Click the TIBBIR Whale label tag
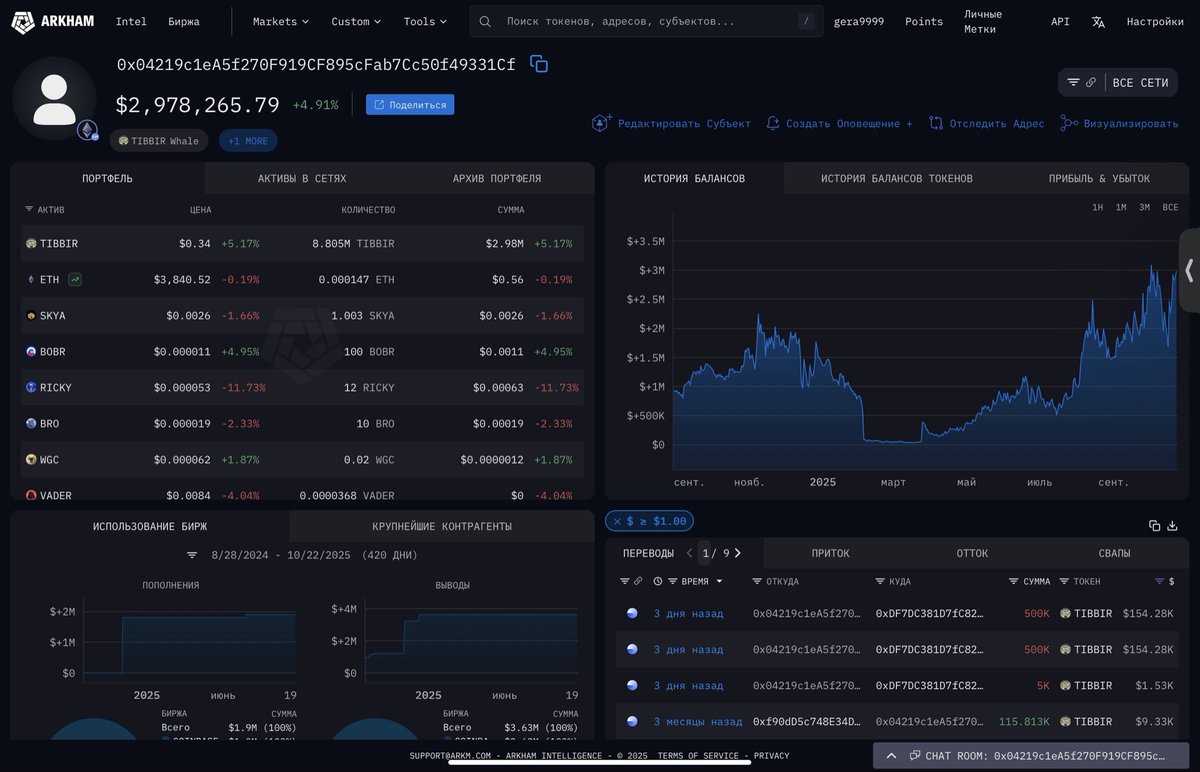The image size is (1200, 772). [159, 141]
